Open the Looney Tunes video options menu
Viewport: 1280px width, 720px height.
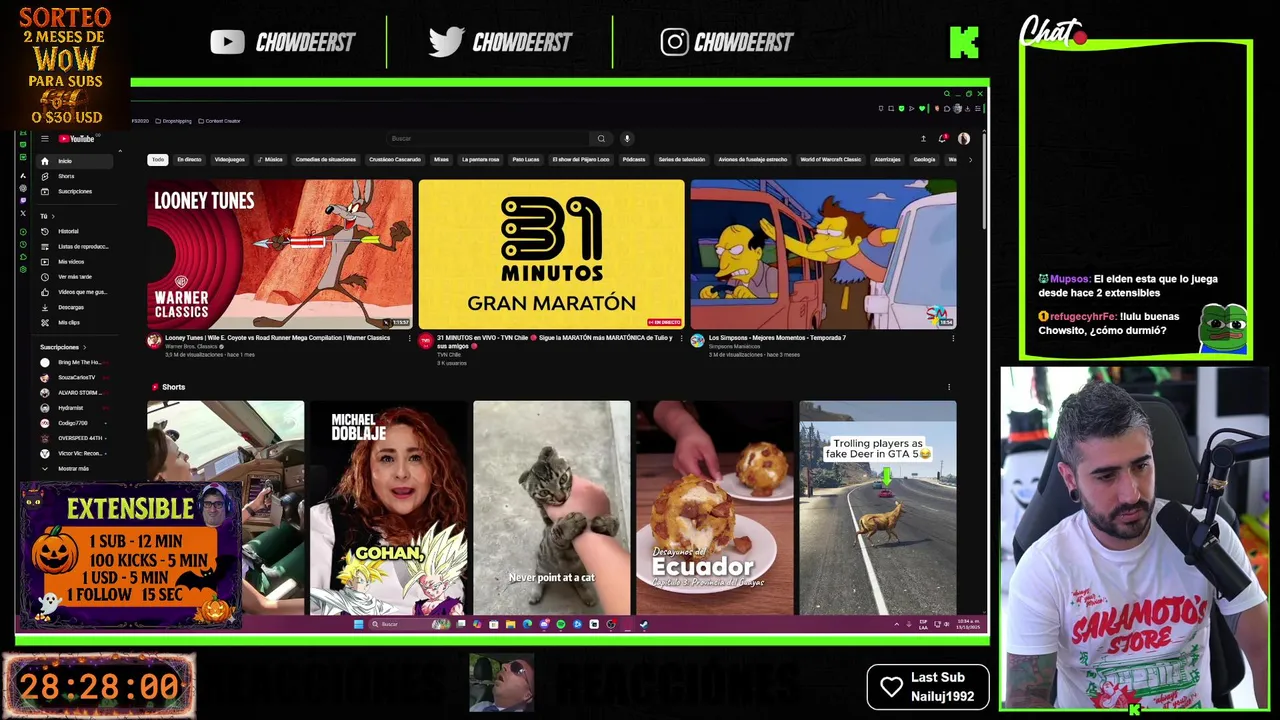point(409,338)
